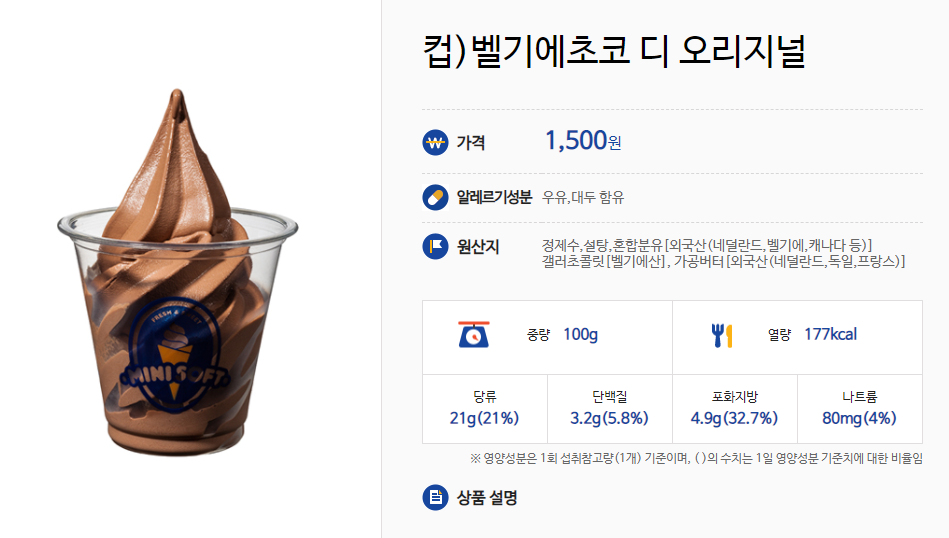Click the Mini Soft logo on cup
The image size is (949, 538).
[174, 356]
